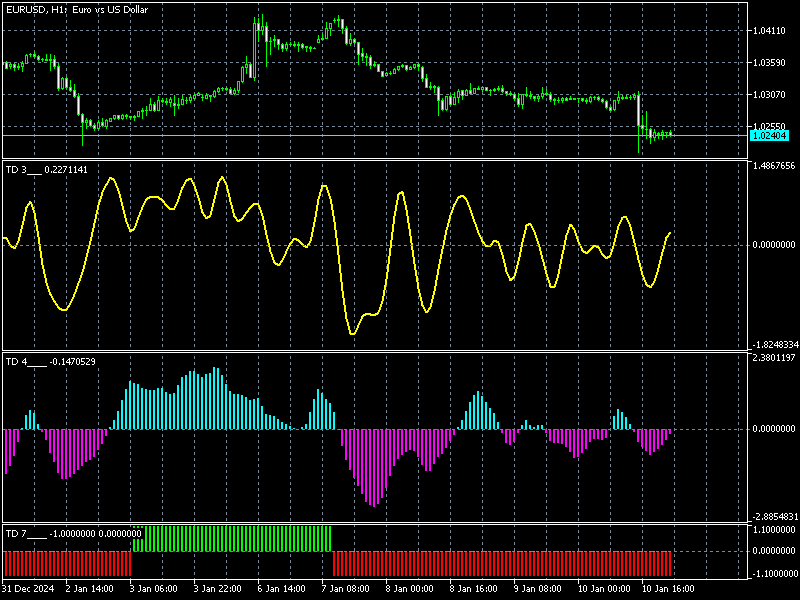Click the -2.8854831 scale minimum of TD 4
The image size is (800, 600).
(x=774, y=516)
